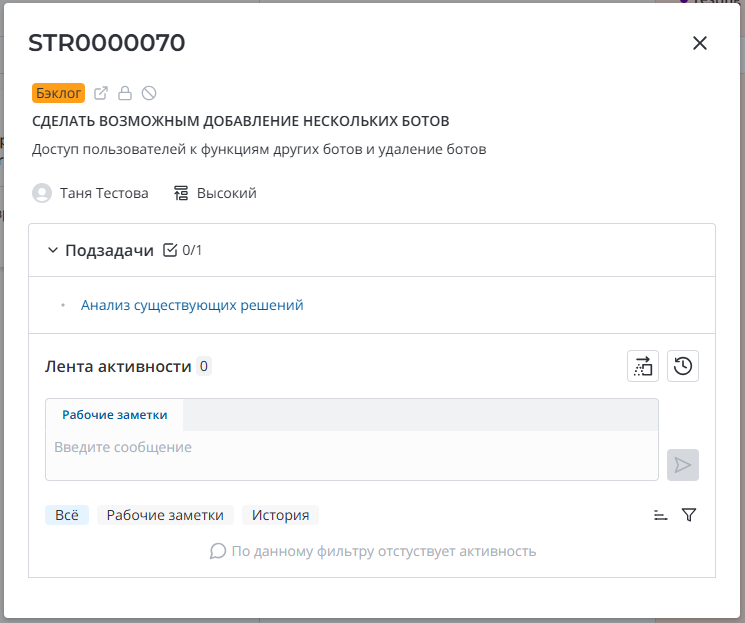Open task in new window icon
The image size is (745, 623).
point(101,93)
